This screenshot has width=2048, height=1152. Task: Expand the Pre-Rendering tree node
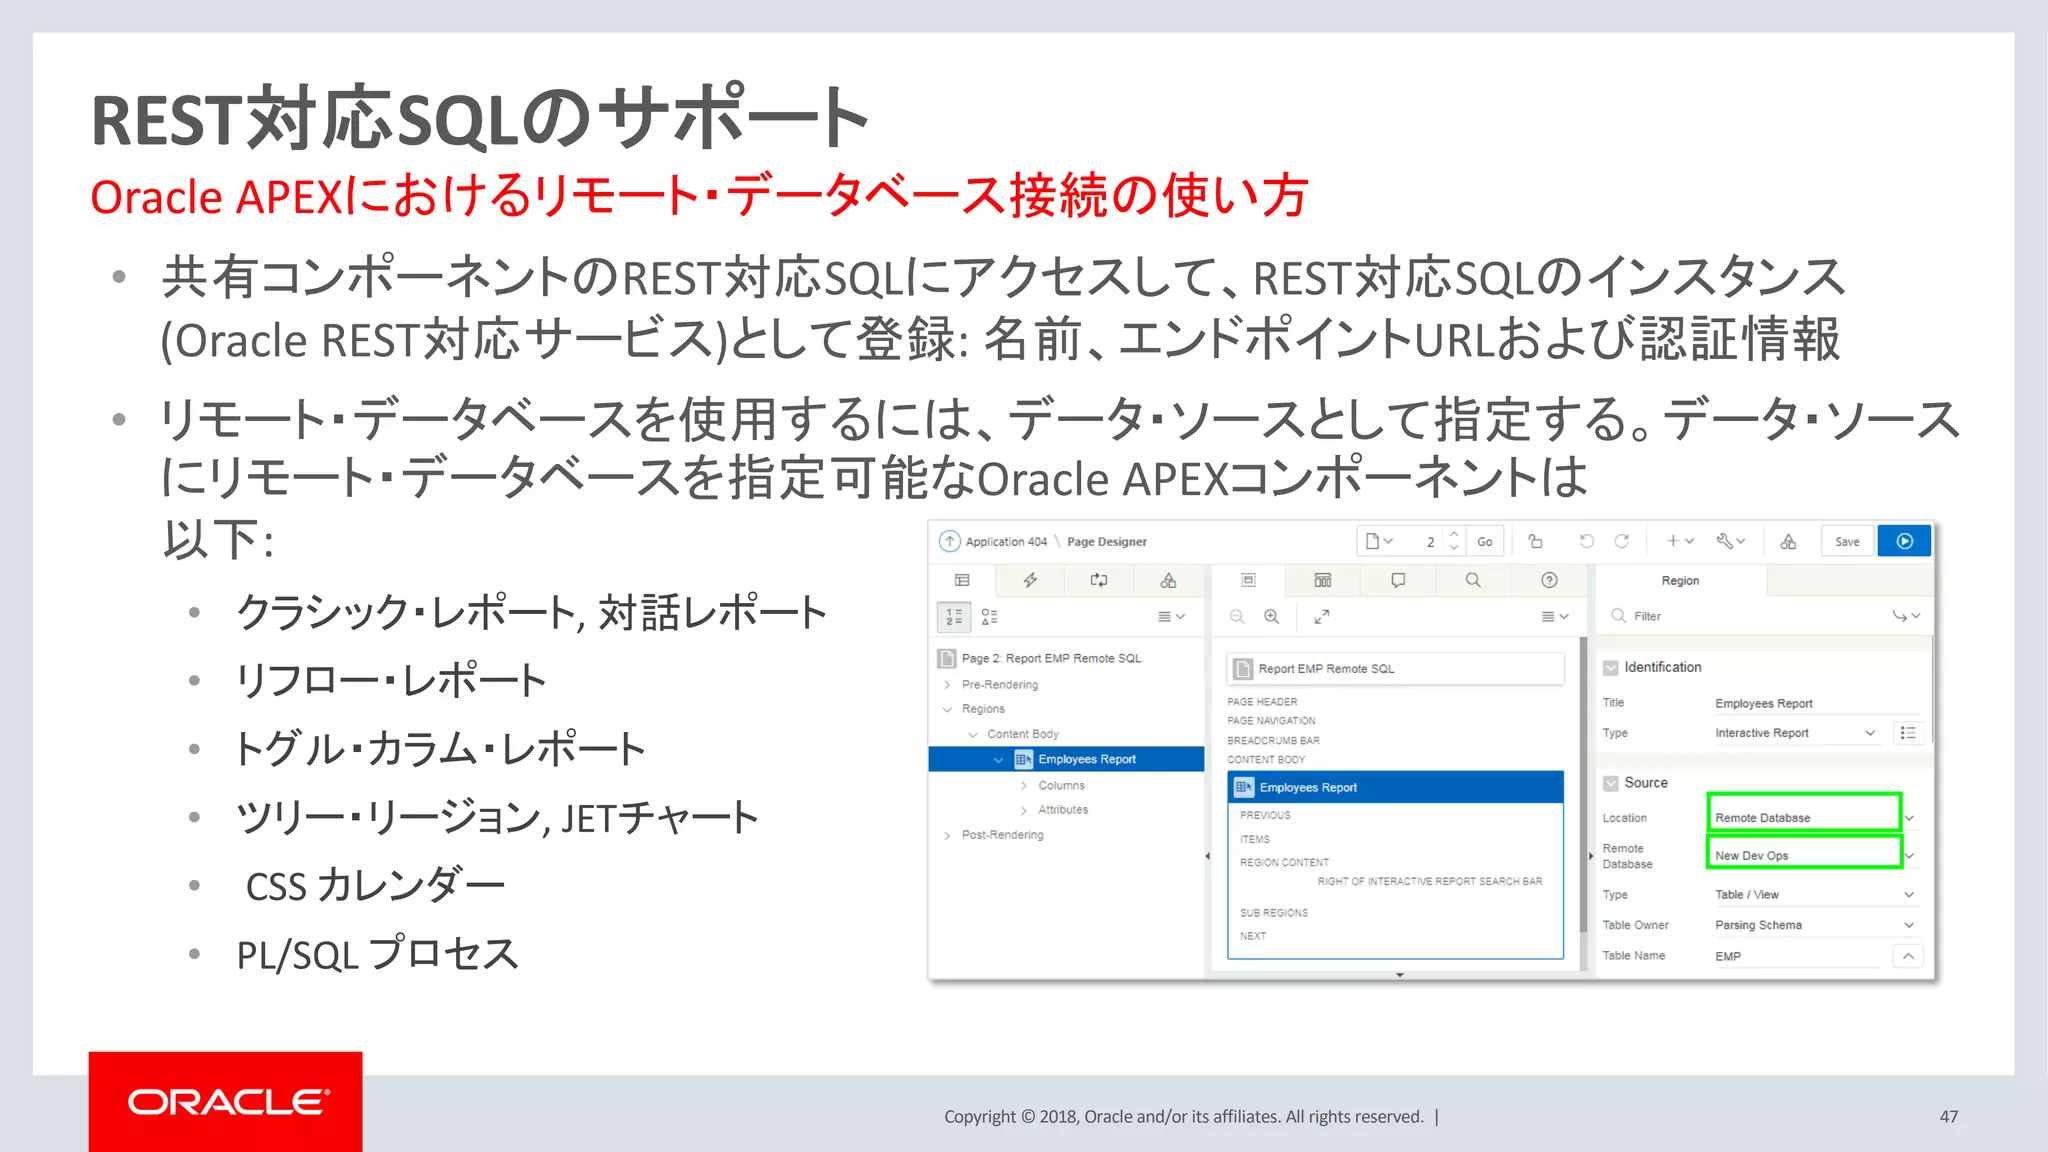946,685
